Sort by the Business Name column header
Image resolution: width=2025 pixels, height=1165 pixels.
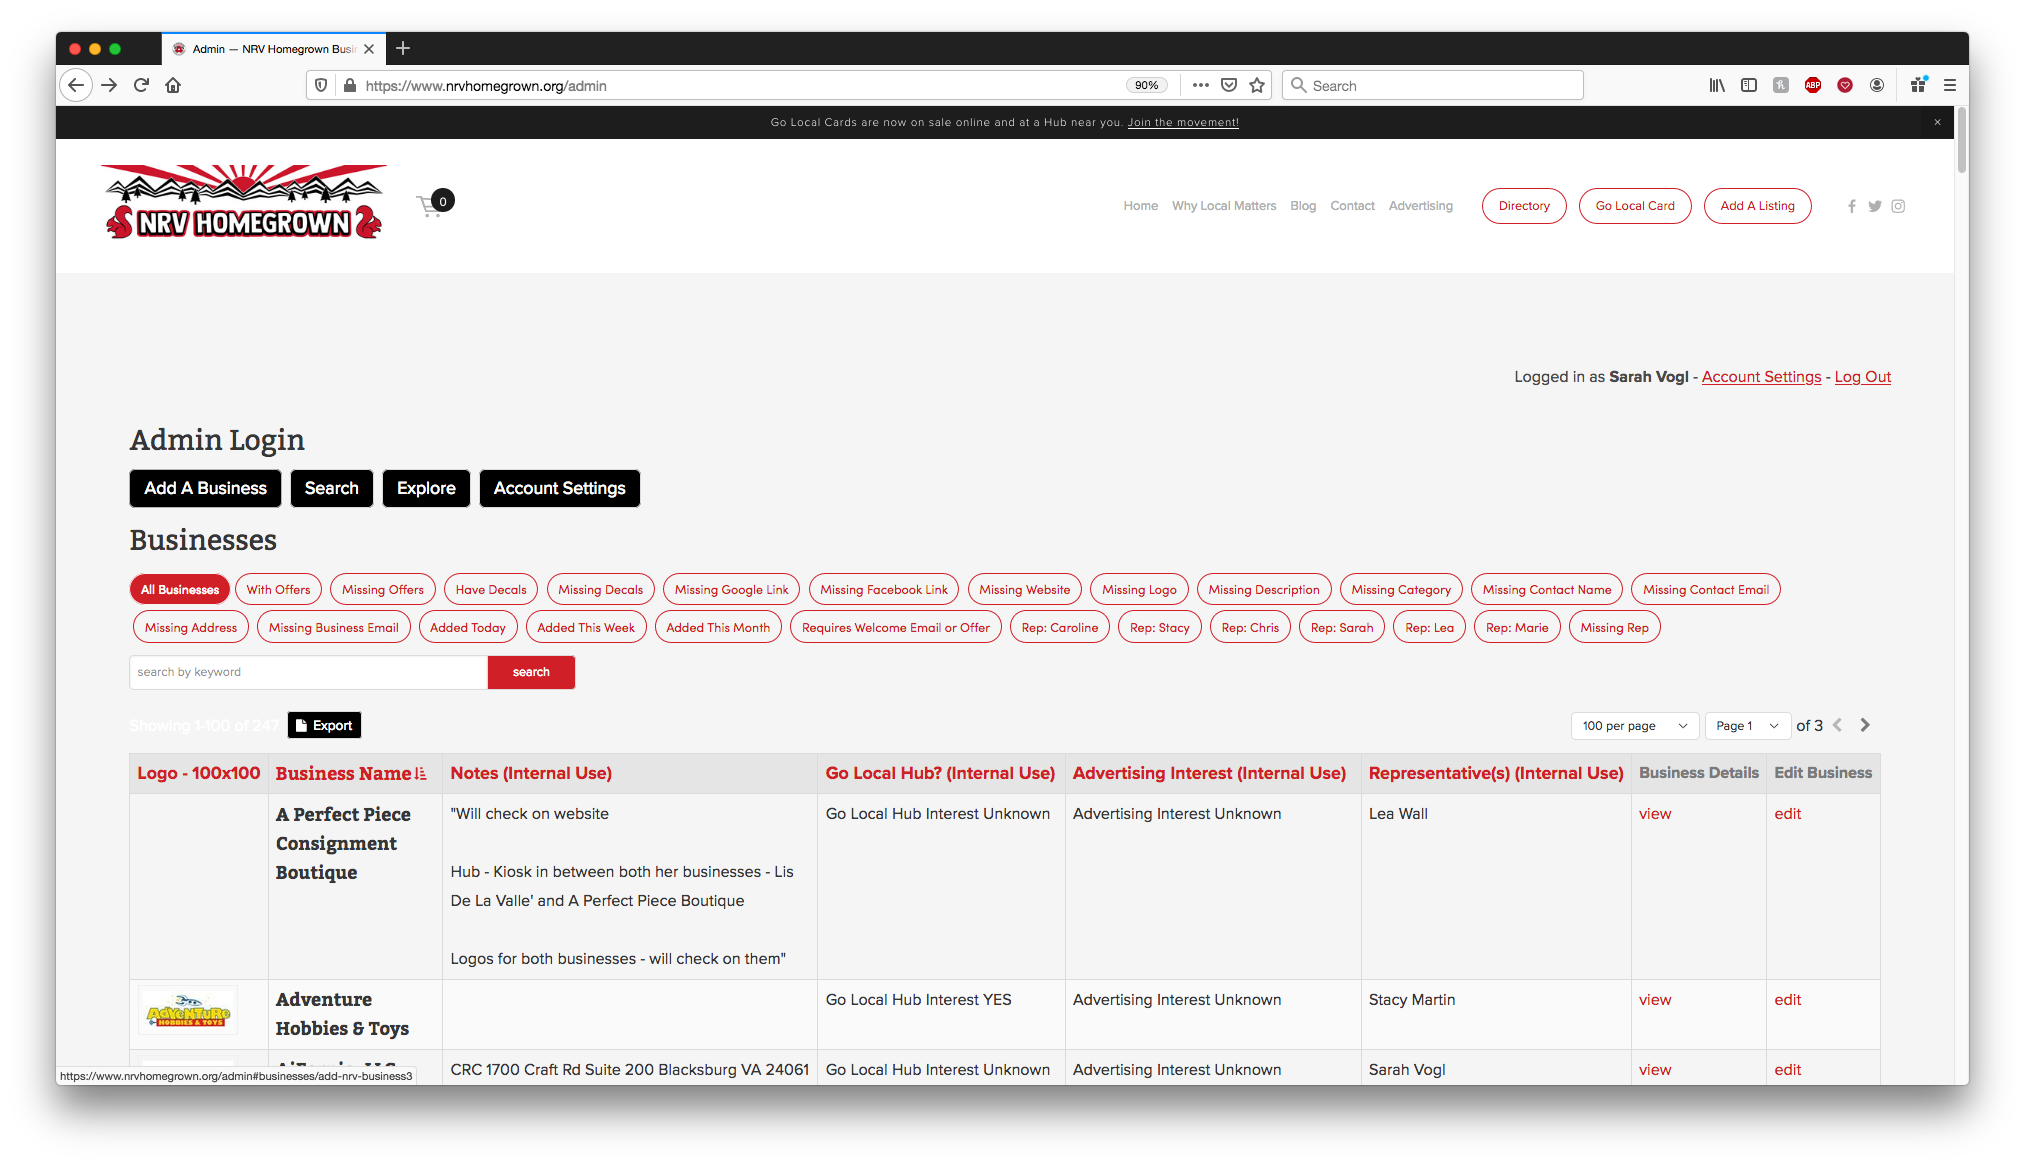click(x=351, y=773)
